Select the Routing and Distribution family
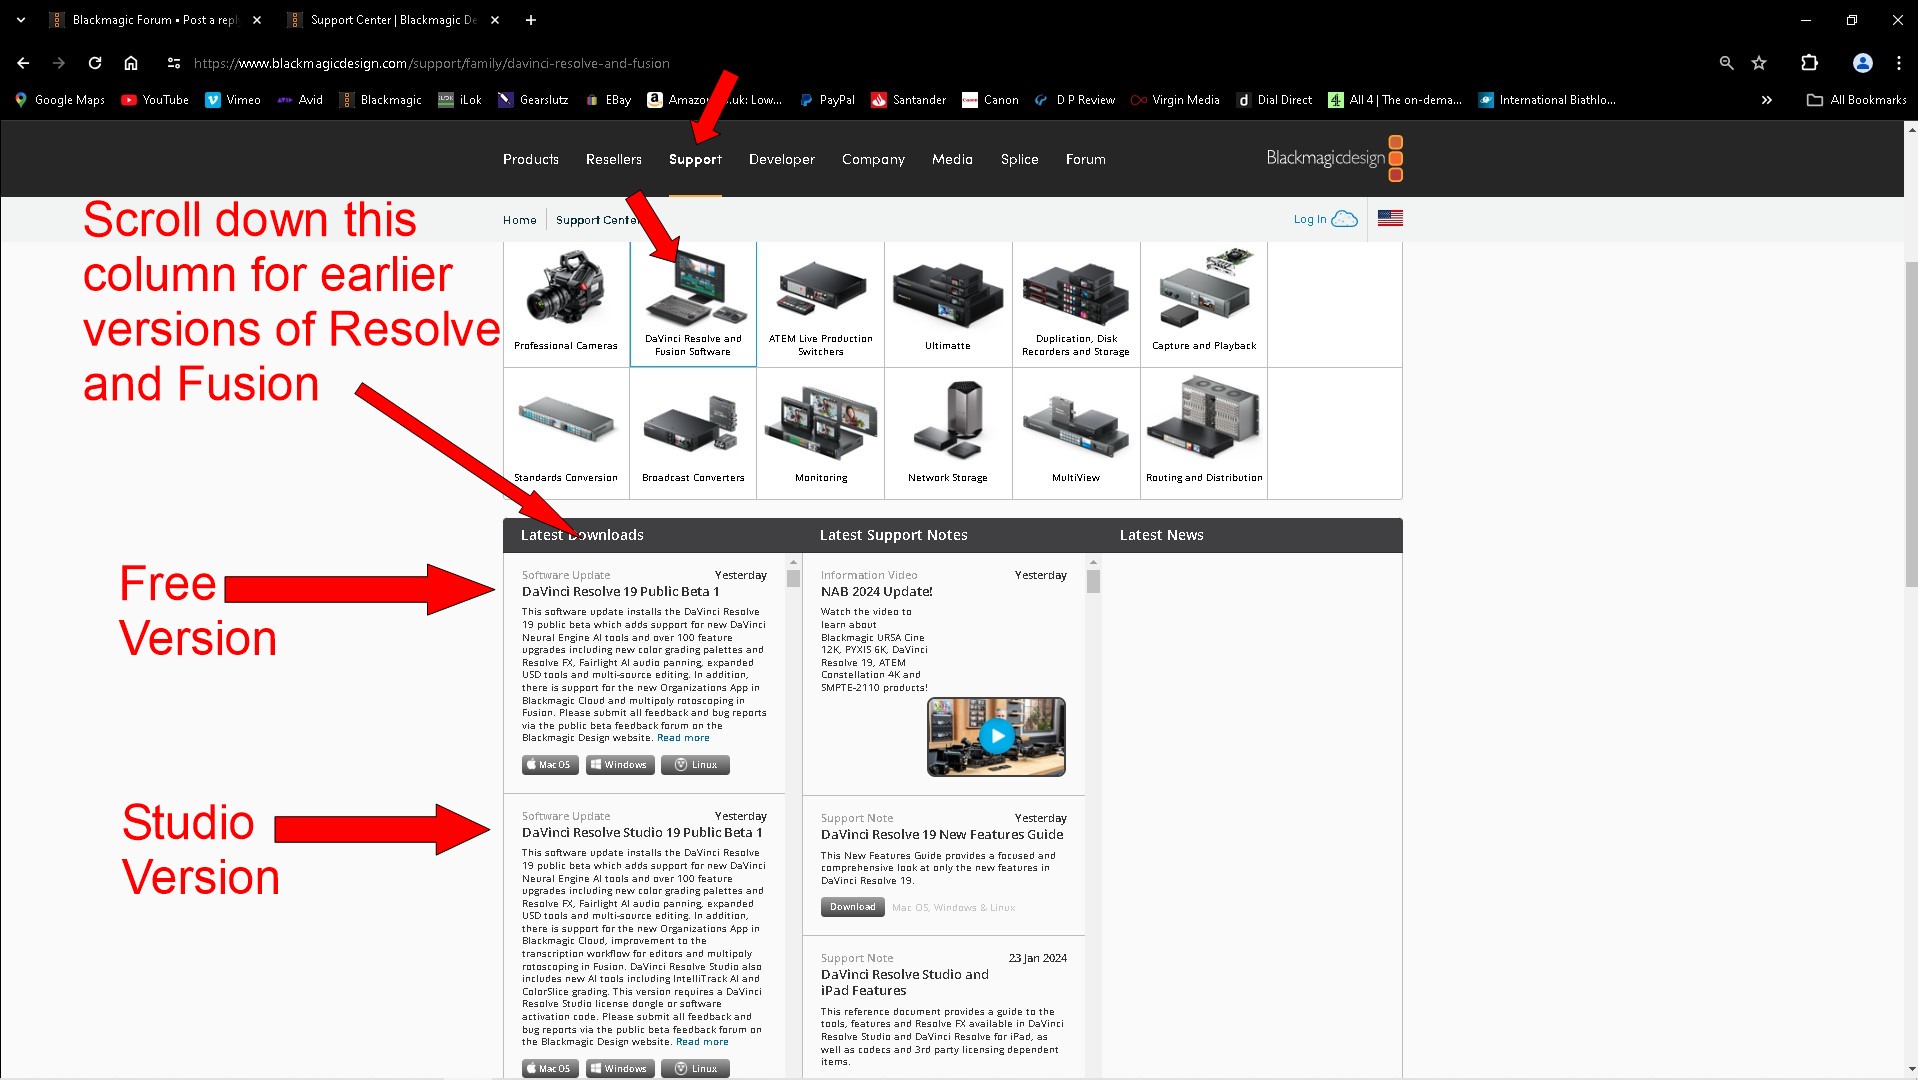The height and width of the screenshot is (1080, 1918). 1204,433
